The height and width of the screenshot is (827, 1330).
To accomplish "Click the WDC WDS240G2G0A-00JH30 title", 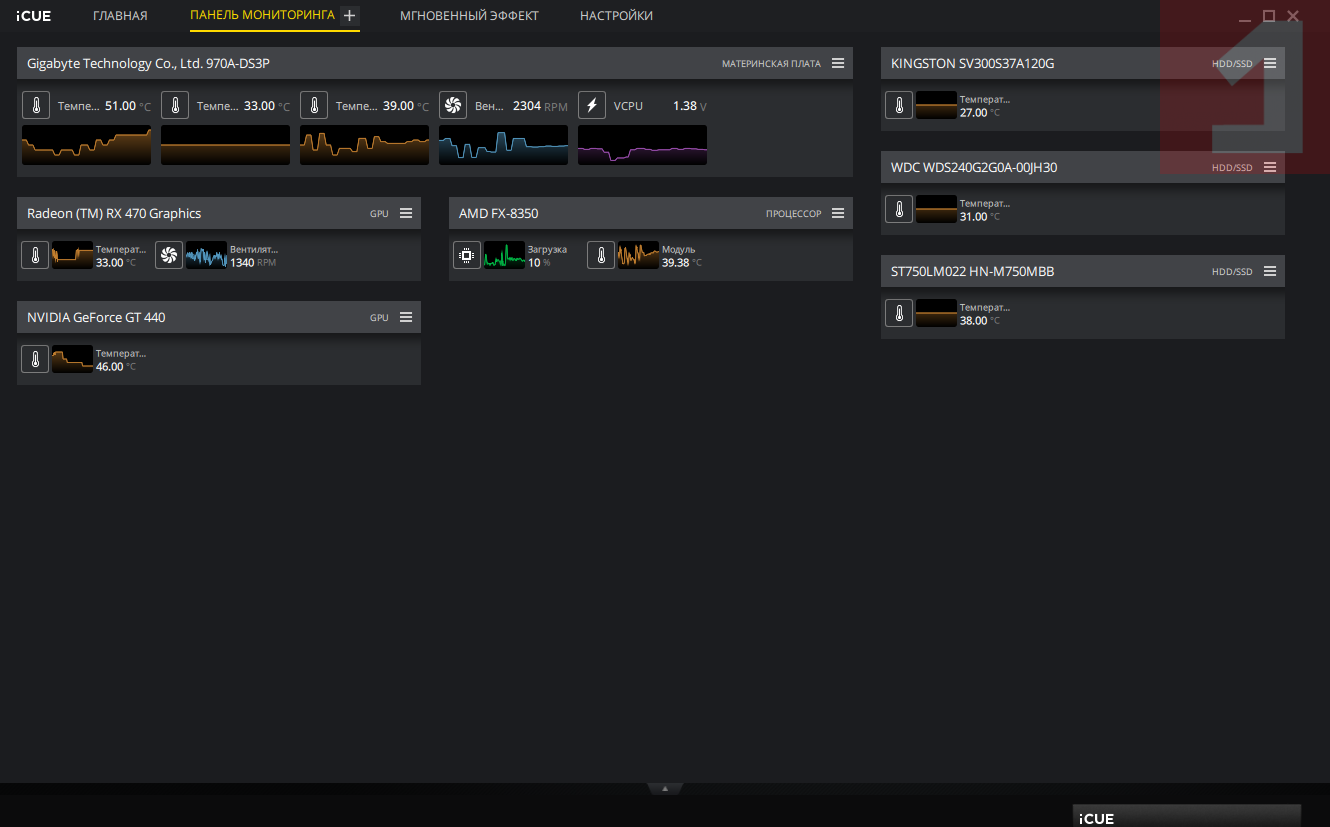I will 974,167.
